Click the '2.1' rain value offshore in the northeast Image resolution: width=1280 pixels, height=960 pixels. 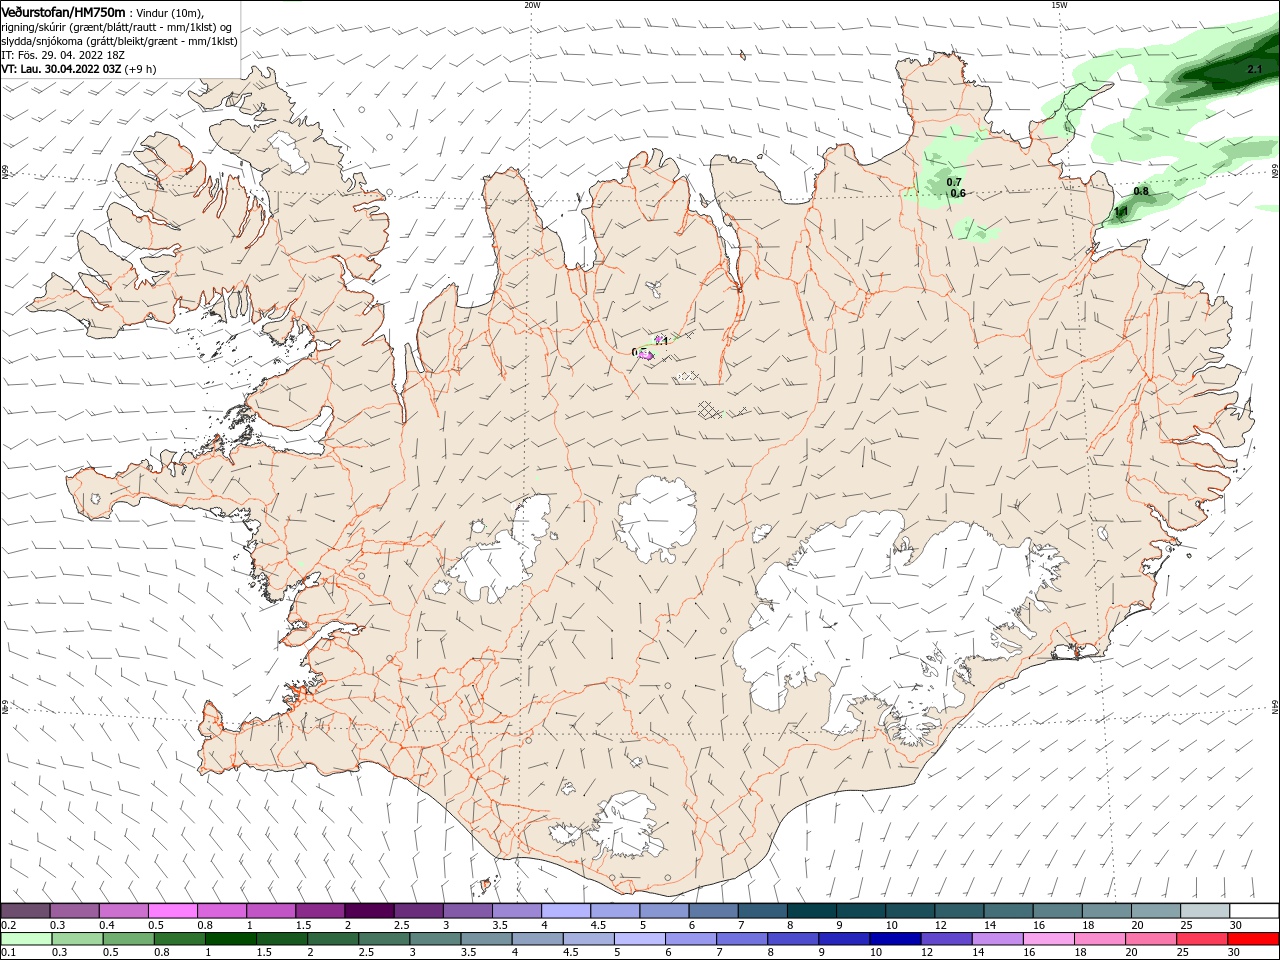(1255, 69)
